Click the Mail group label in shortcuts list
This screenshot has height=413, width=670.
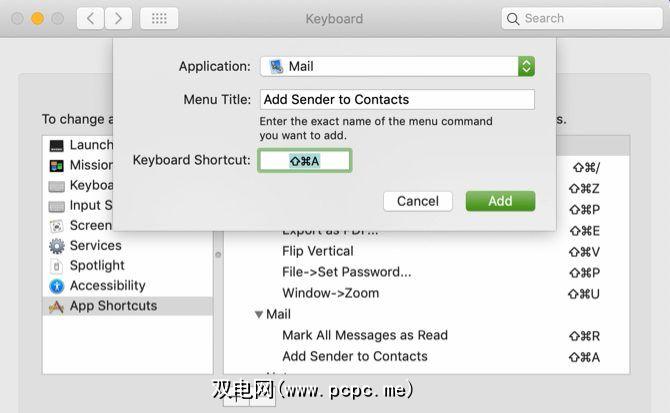click(x=278, y=314)
